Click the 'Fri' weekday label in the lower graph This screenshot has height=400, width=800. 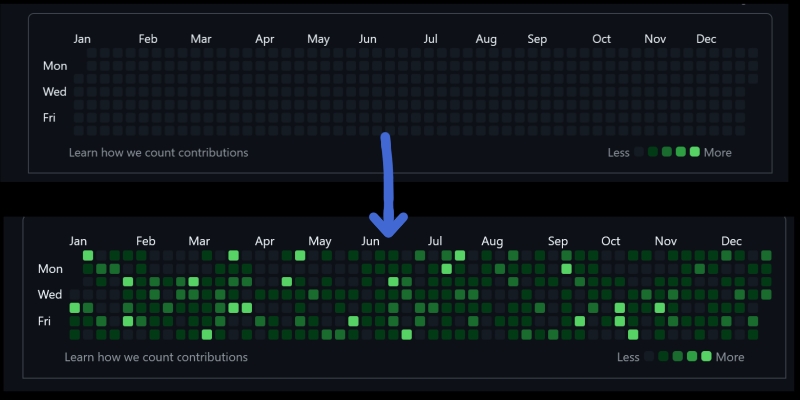44,321
